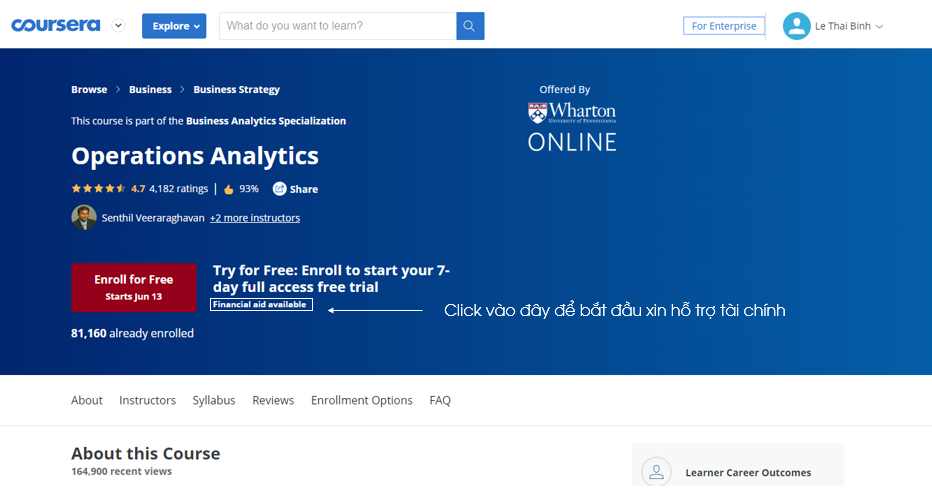The height and width of the screenshot is (500, 932).
Task: Click Learner Career Outcomes heading
Action: [748, 473]
